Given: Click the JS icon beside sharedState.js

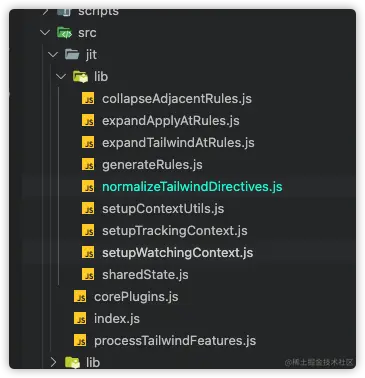Looking at the screenshot, I should click(x=88, y=275).
